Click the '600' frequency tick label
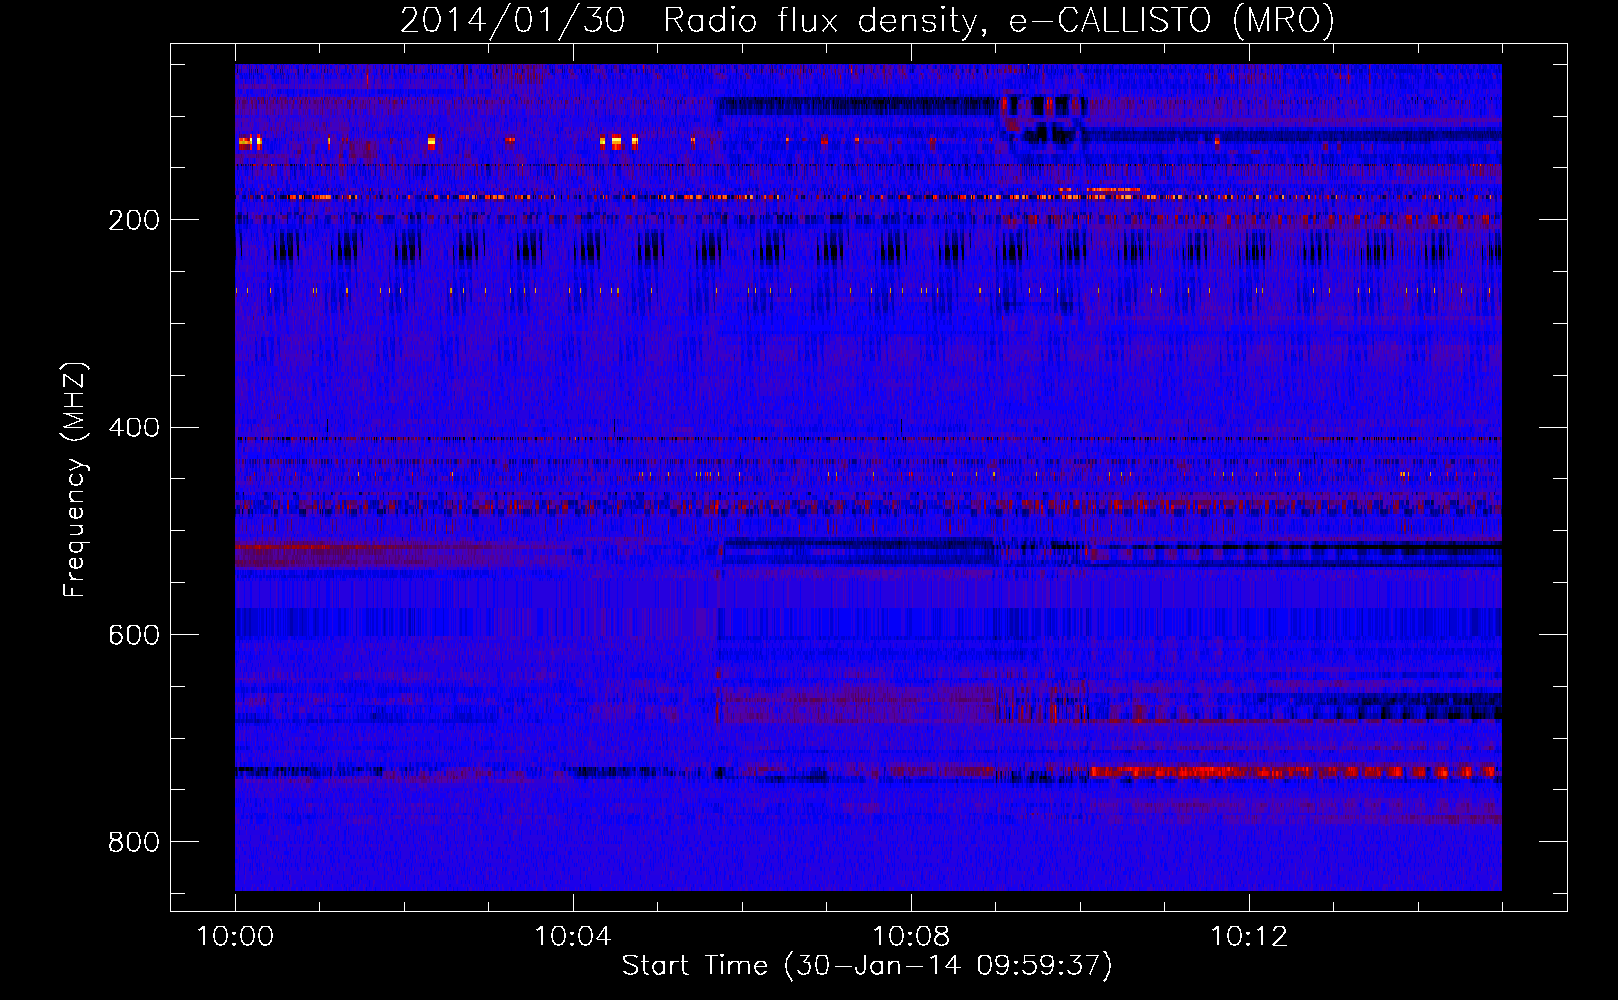The width and height of the screenshot is (1618, 1000). click(x=134, y=636)
